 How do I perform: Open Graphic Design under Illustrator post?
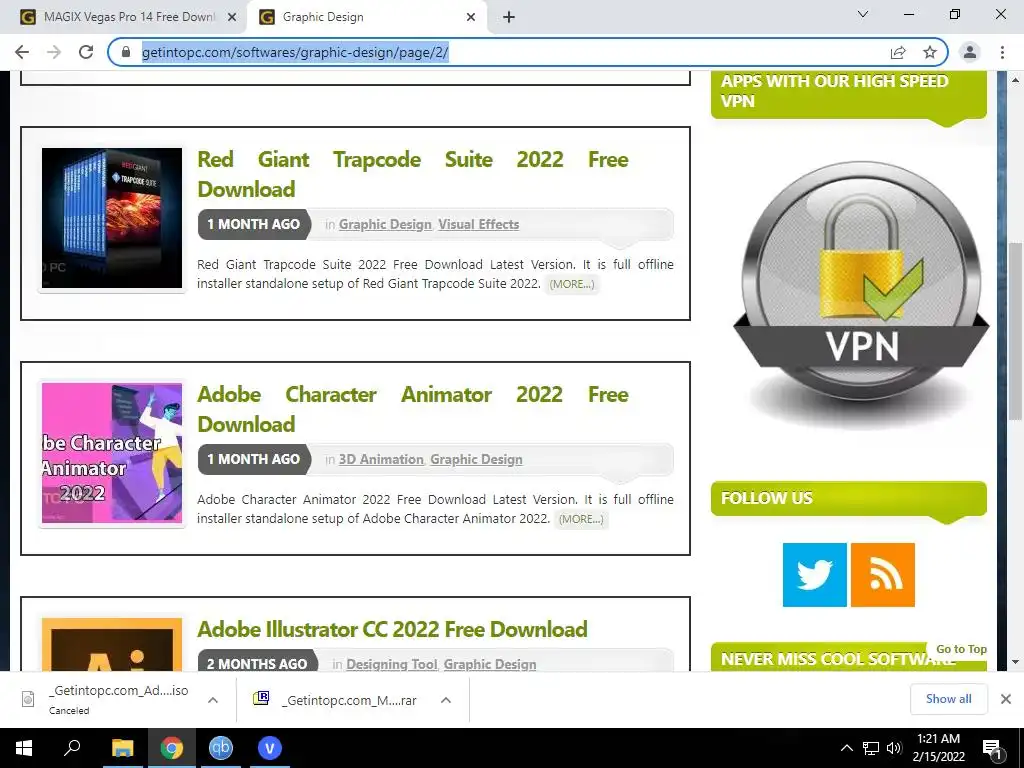pos(490,664)
